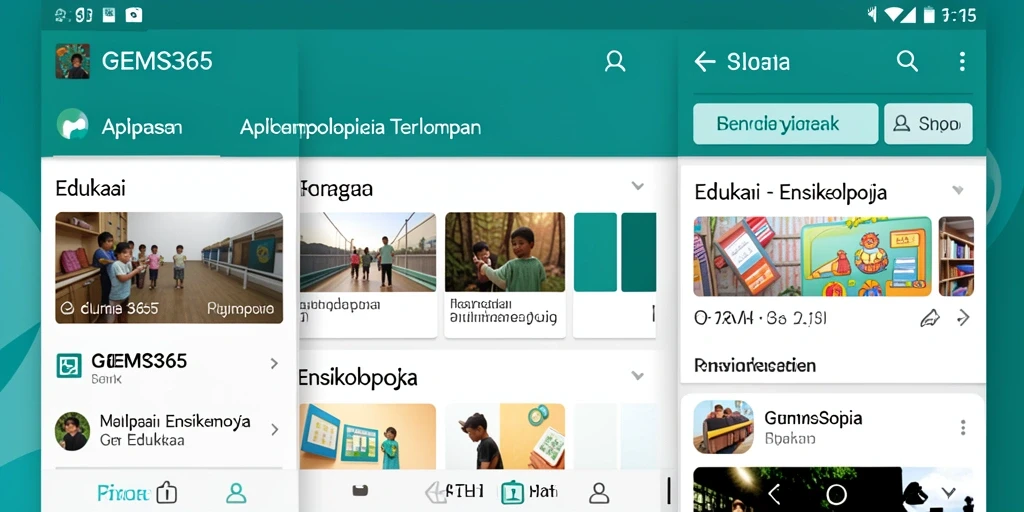1024x512 pixels.
Task: Open the Mailpaai Ensikemoya avatar
Action: (x=72, y=431)
